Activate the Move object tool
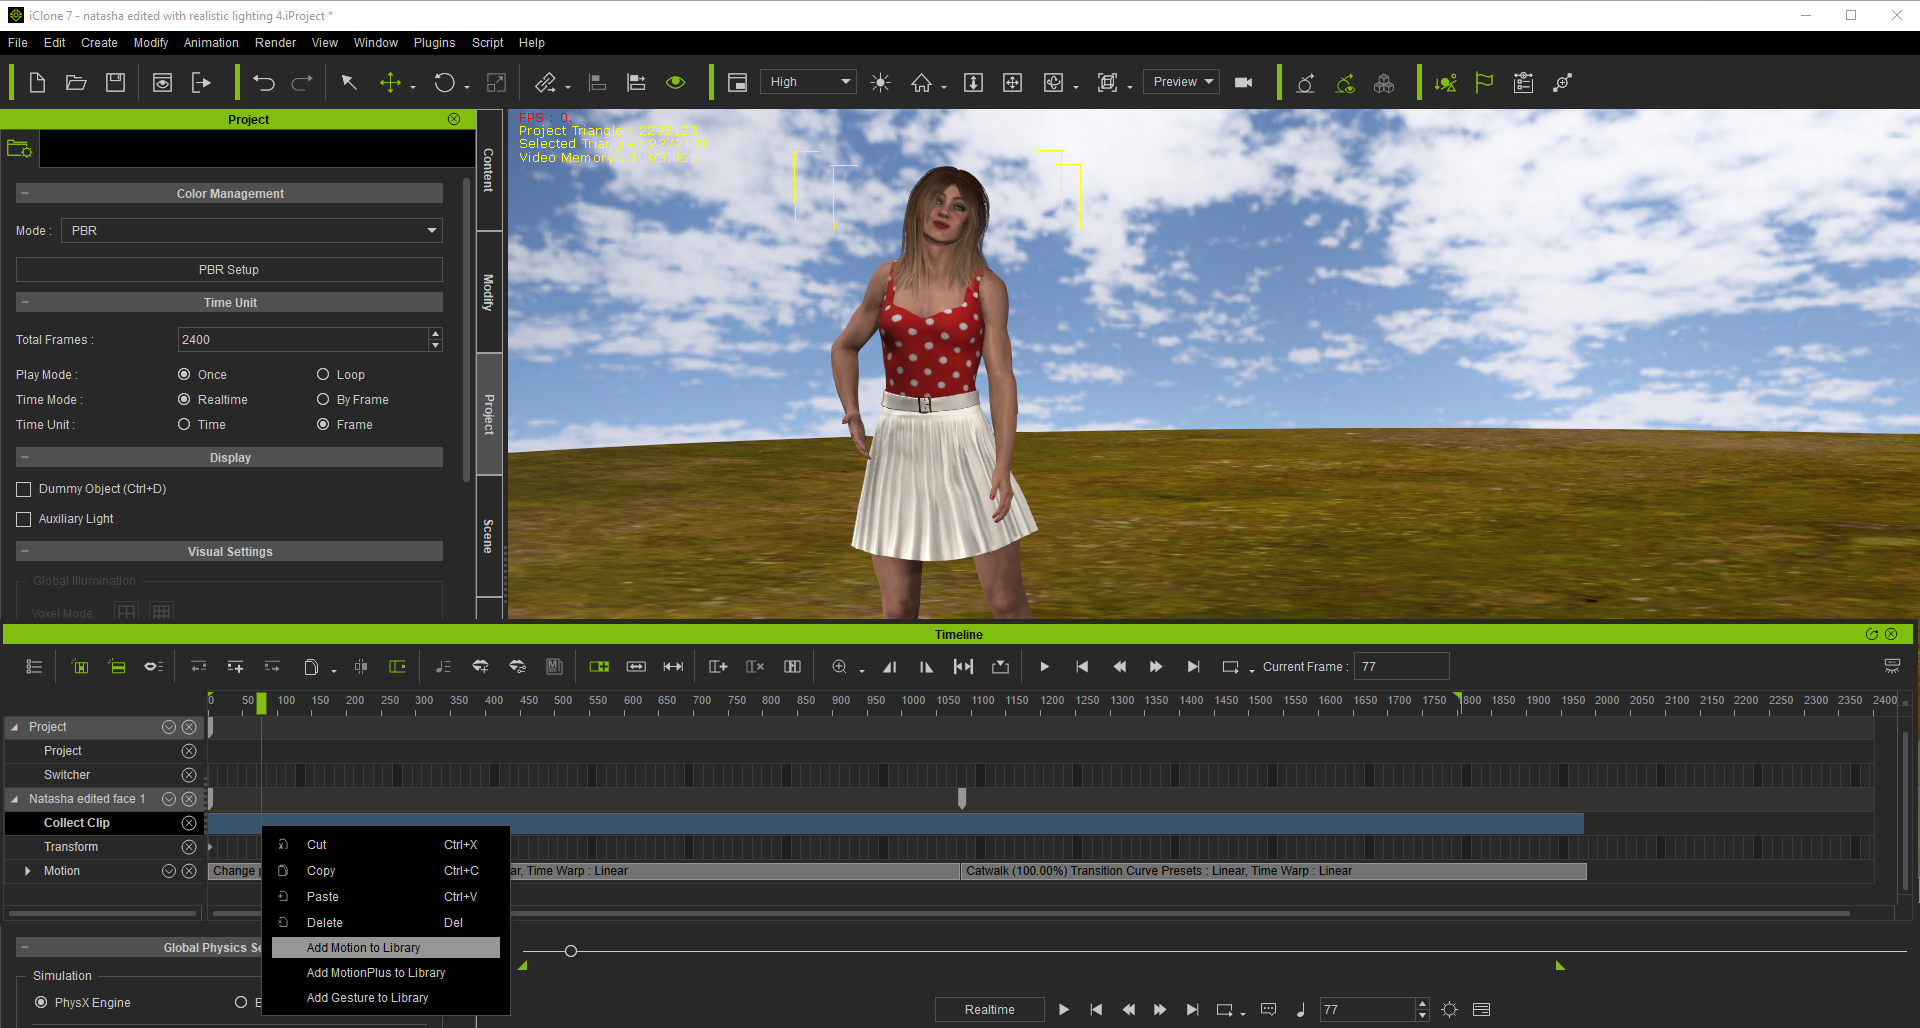Screen dimensions: 1920x1028 point(390,83)
